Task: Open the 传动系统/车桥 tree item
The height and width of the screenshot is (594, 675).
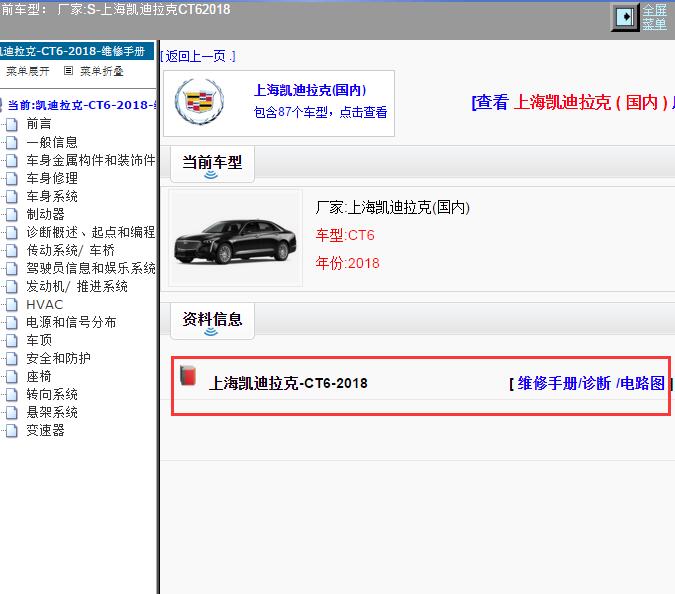Action: [x=71, y=250]
